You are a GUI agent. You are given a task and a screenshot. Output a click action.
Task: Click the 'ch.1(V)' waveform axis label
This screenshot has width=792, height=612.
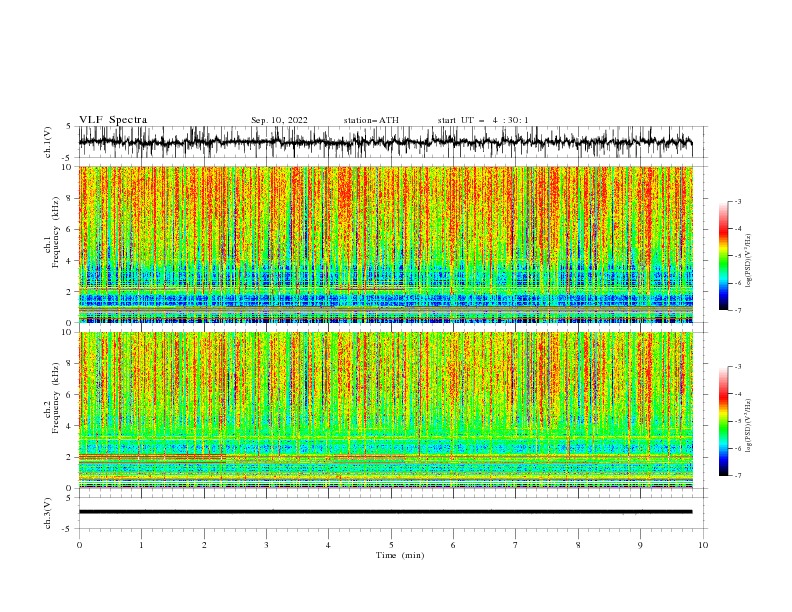[48, 142]
